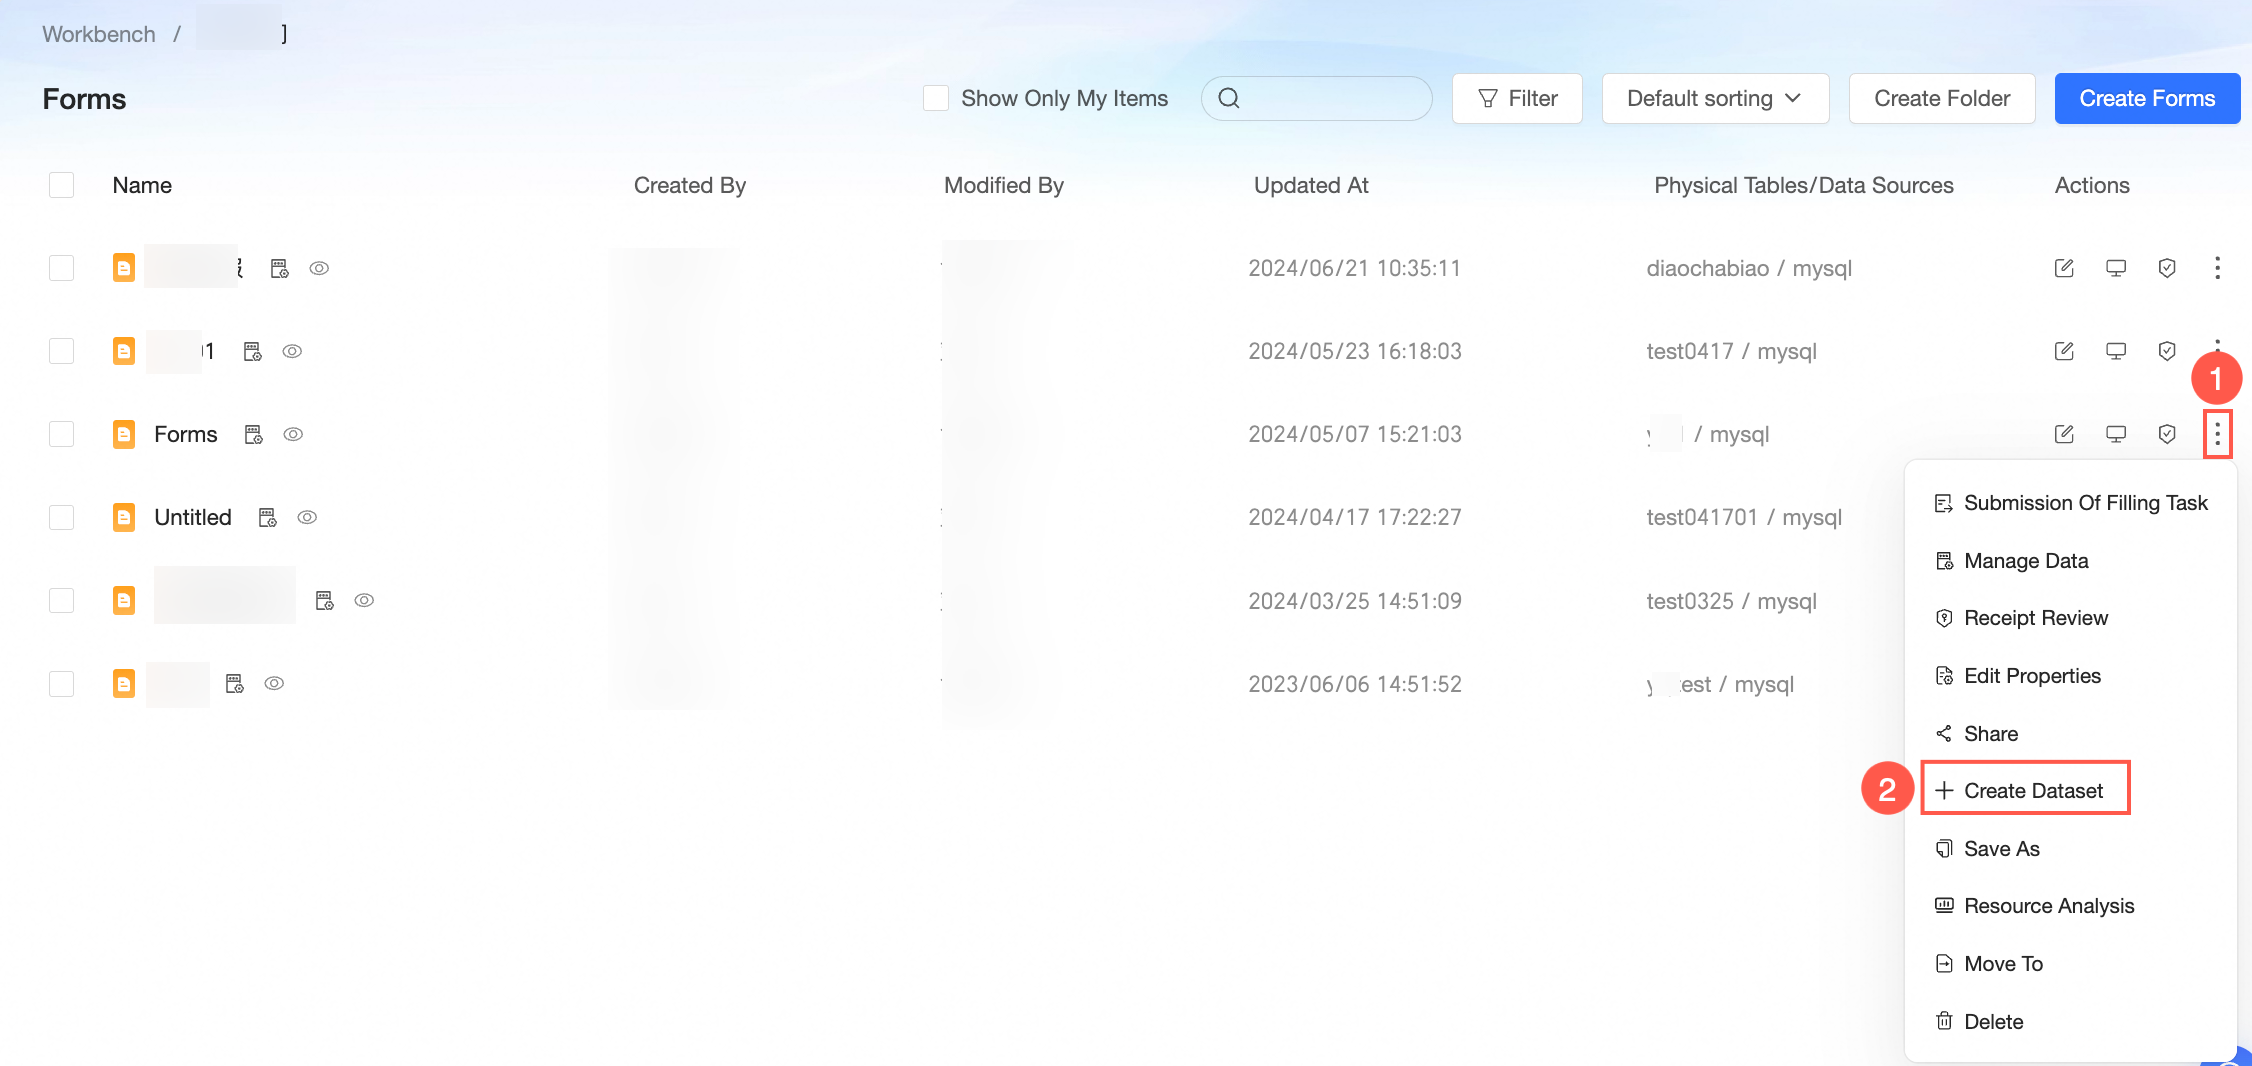Screen dimensions: 2252x1066
Task: Click manage data icon in test0417 row
Action: click(253, 351)
